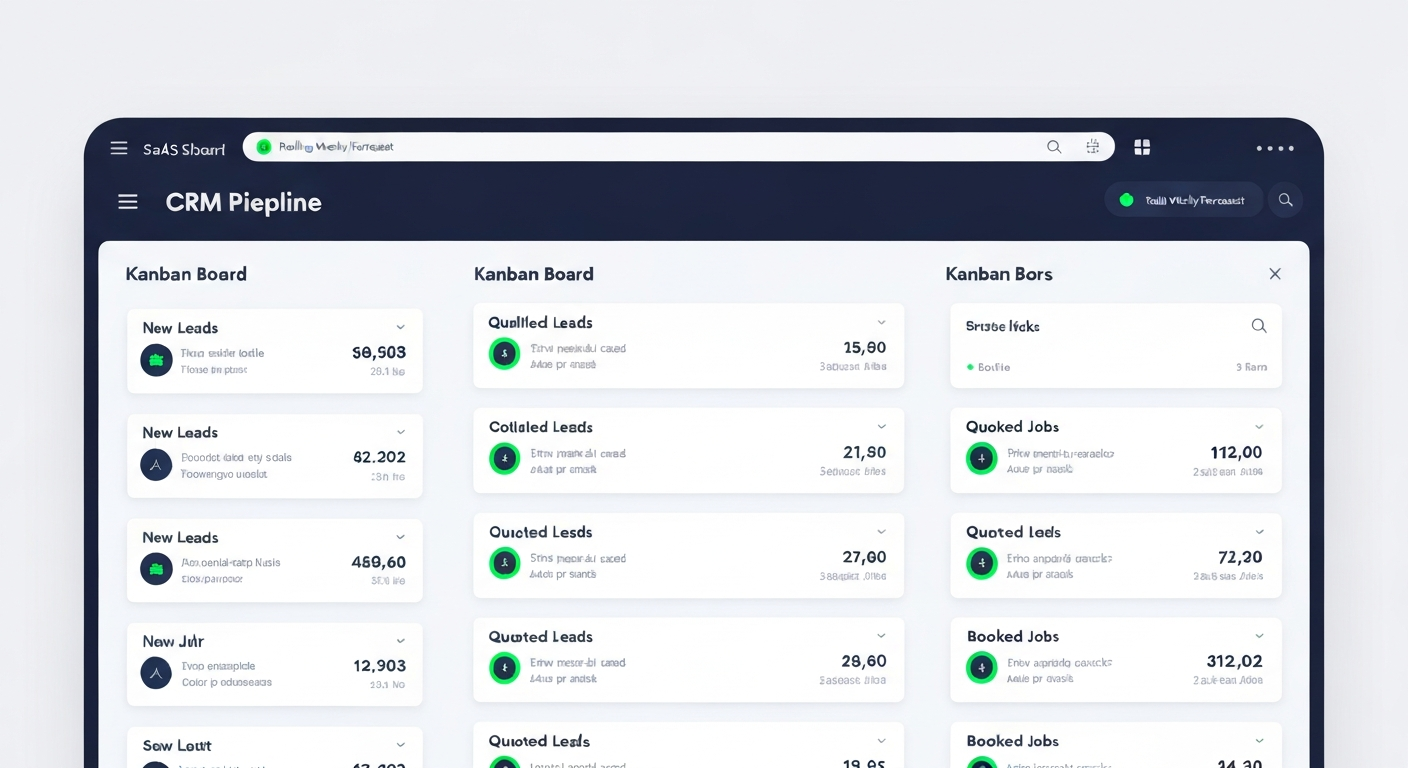1408x768 pixels.
Task: Click the green icon on the New Leads 489,60 card
Action: [x=156, y=569]
